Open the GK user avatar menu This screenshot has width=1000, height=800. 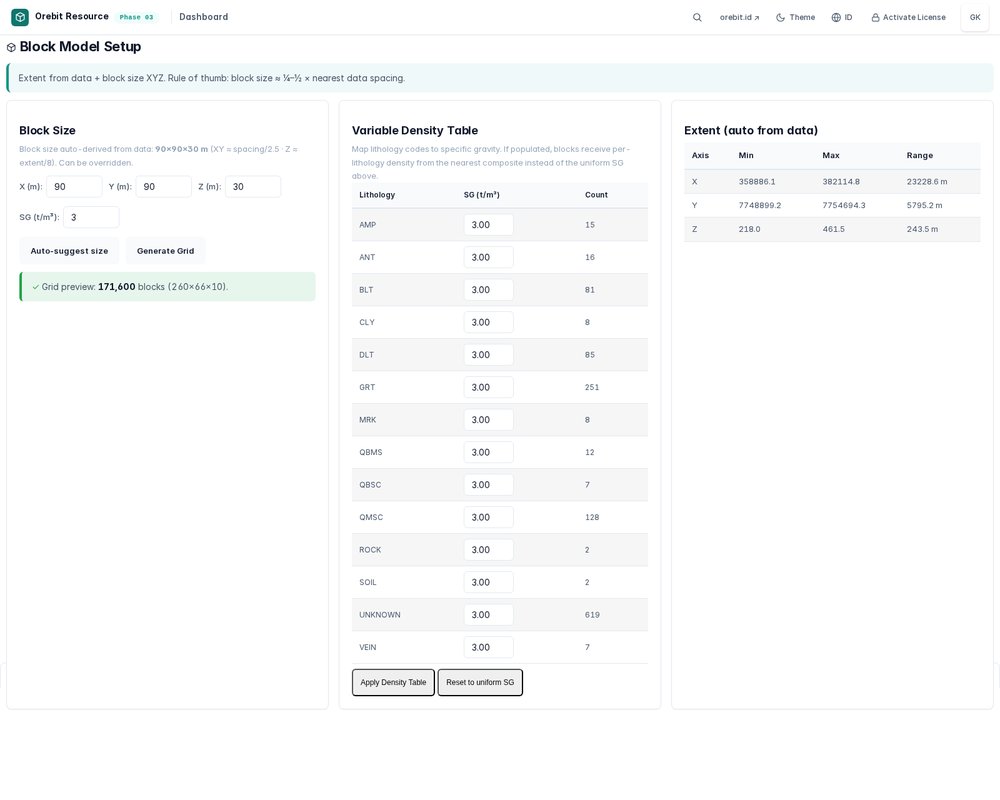click(975, 17)
